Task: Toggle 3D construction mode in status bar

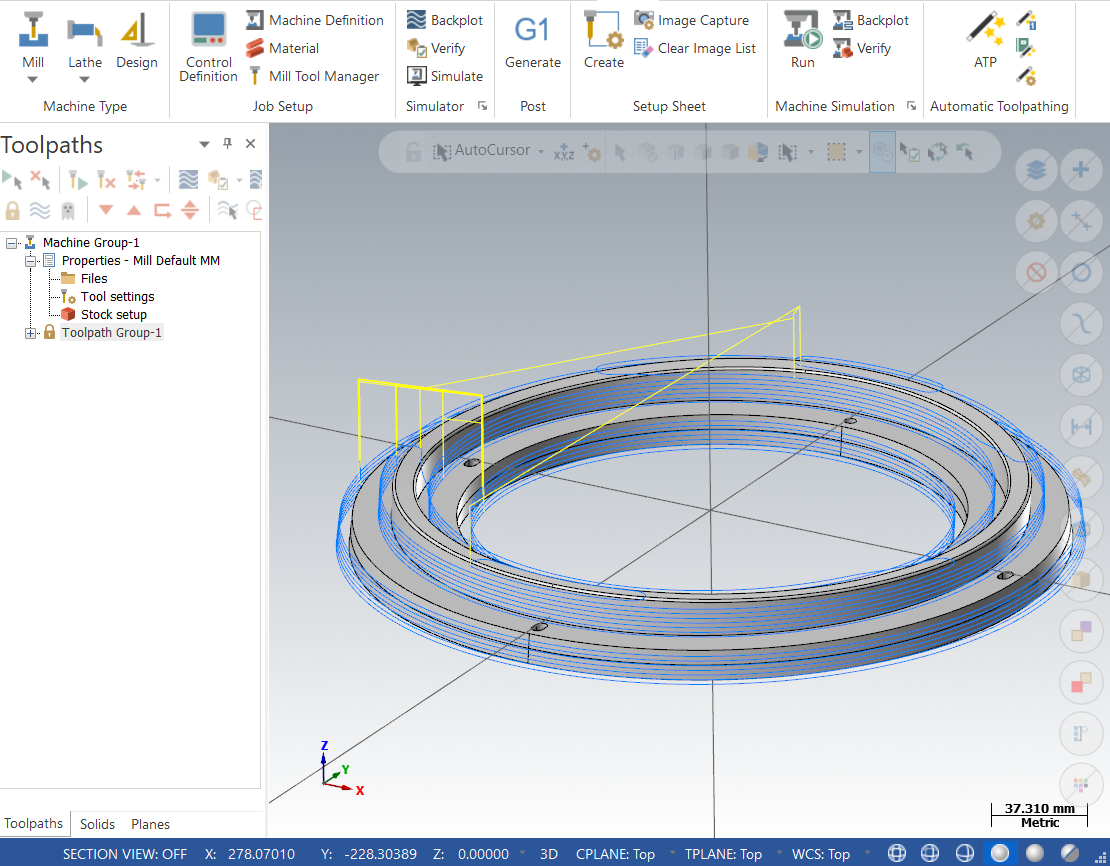Action: [x=549, y=854]
